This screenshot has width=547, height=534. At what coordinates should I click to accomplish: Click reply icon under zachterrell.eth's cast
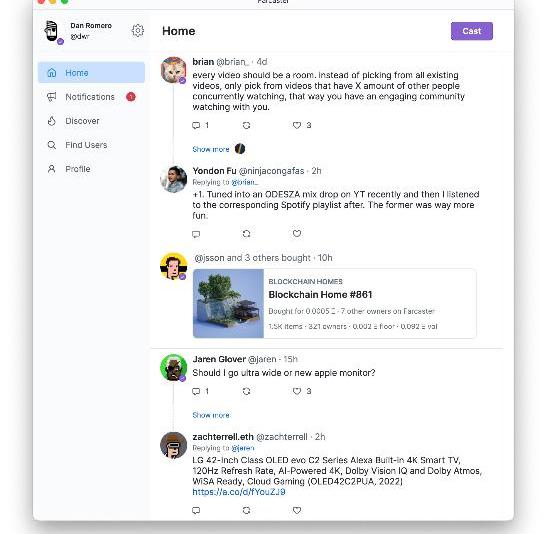coord(196,510)
